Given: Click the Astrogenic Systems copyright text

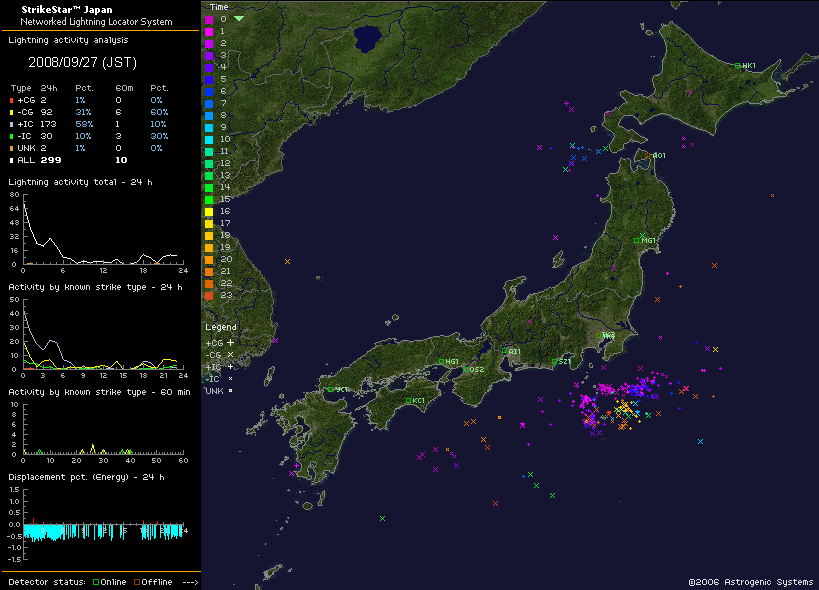Looking at the screenshot, I should (750, 581).
